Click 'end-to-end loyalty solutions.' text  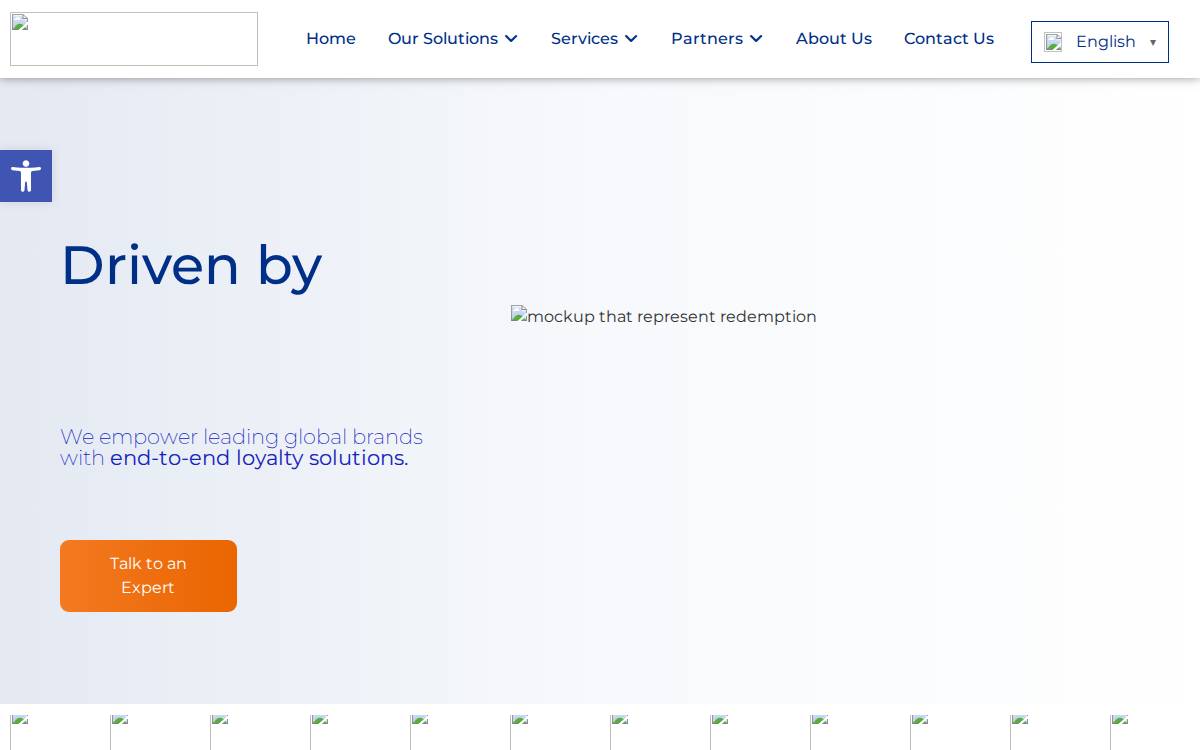click(x=259, y=458)
